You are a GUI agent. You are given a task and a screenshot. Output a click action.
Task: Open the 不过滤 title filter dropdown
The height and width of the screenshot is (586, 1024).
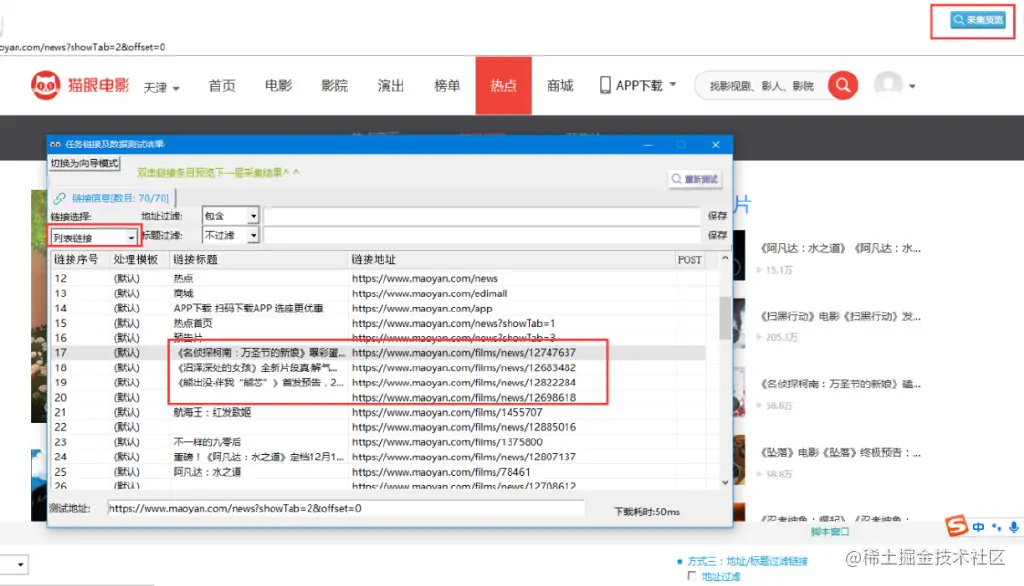click(x=230, y=235)
